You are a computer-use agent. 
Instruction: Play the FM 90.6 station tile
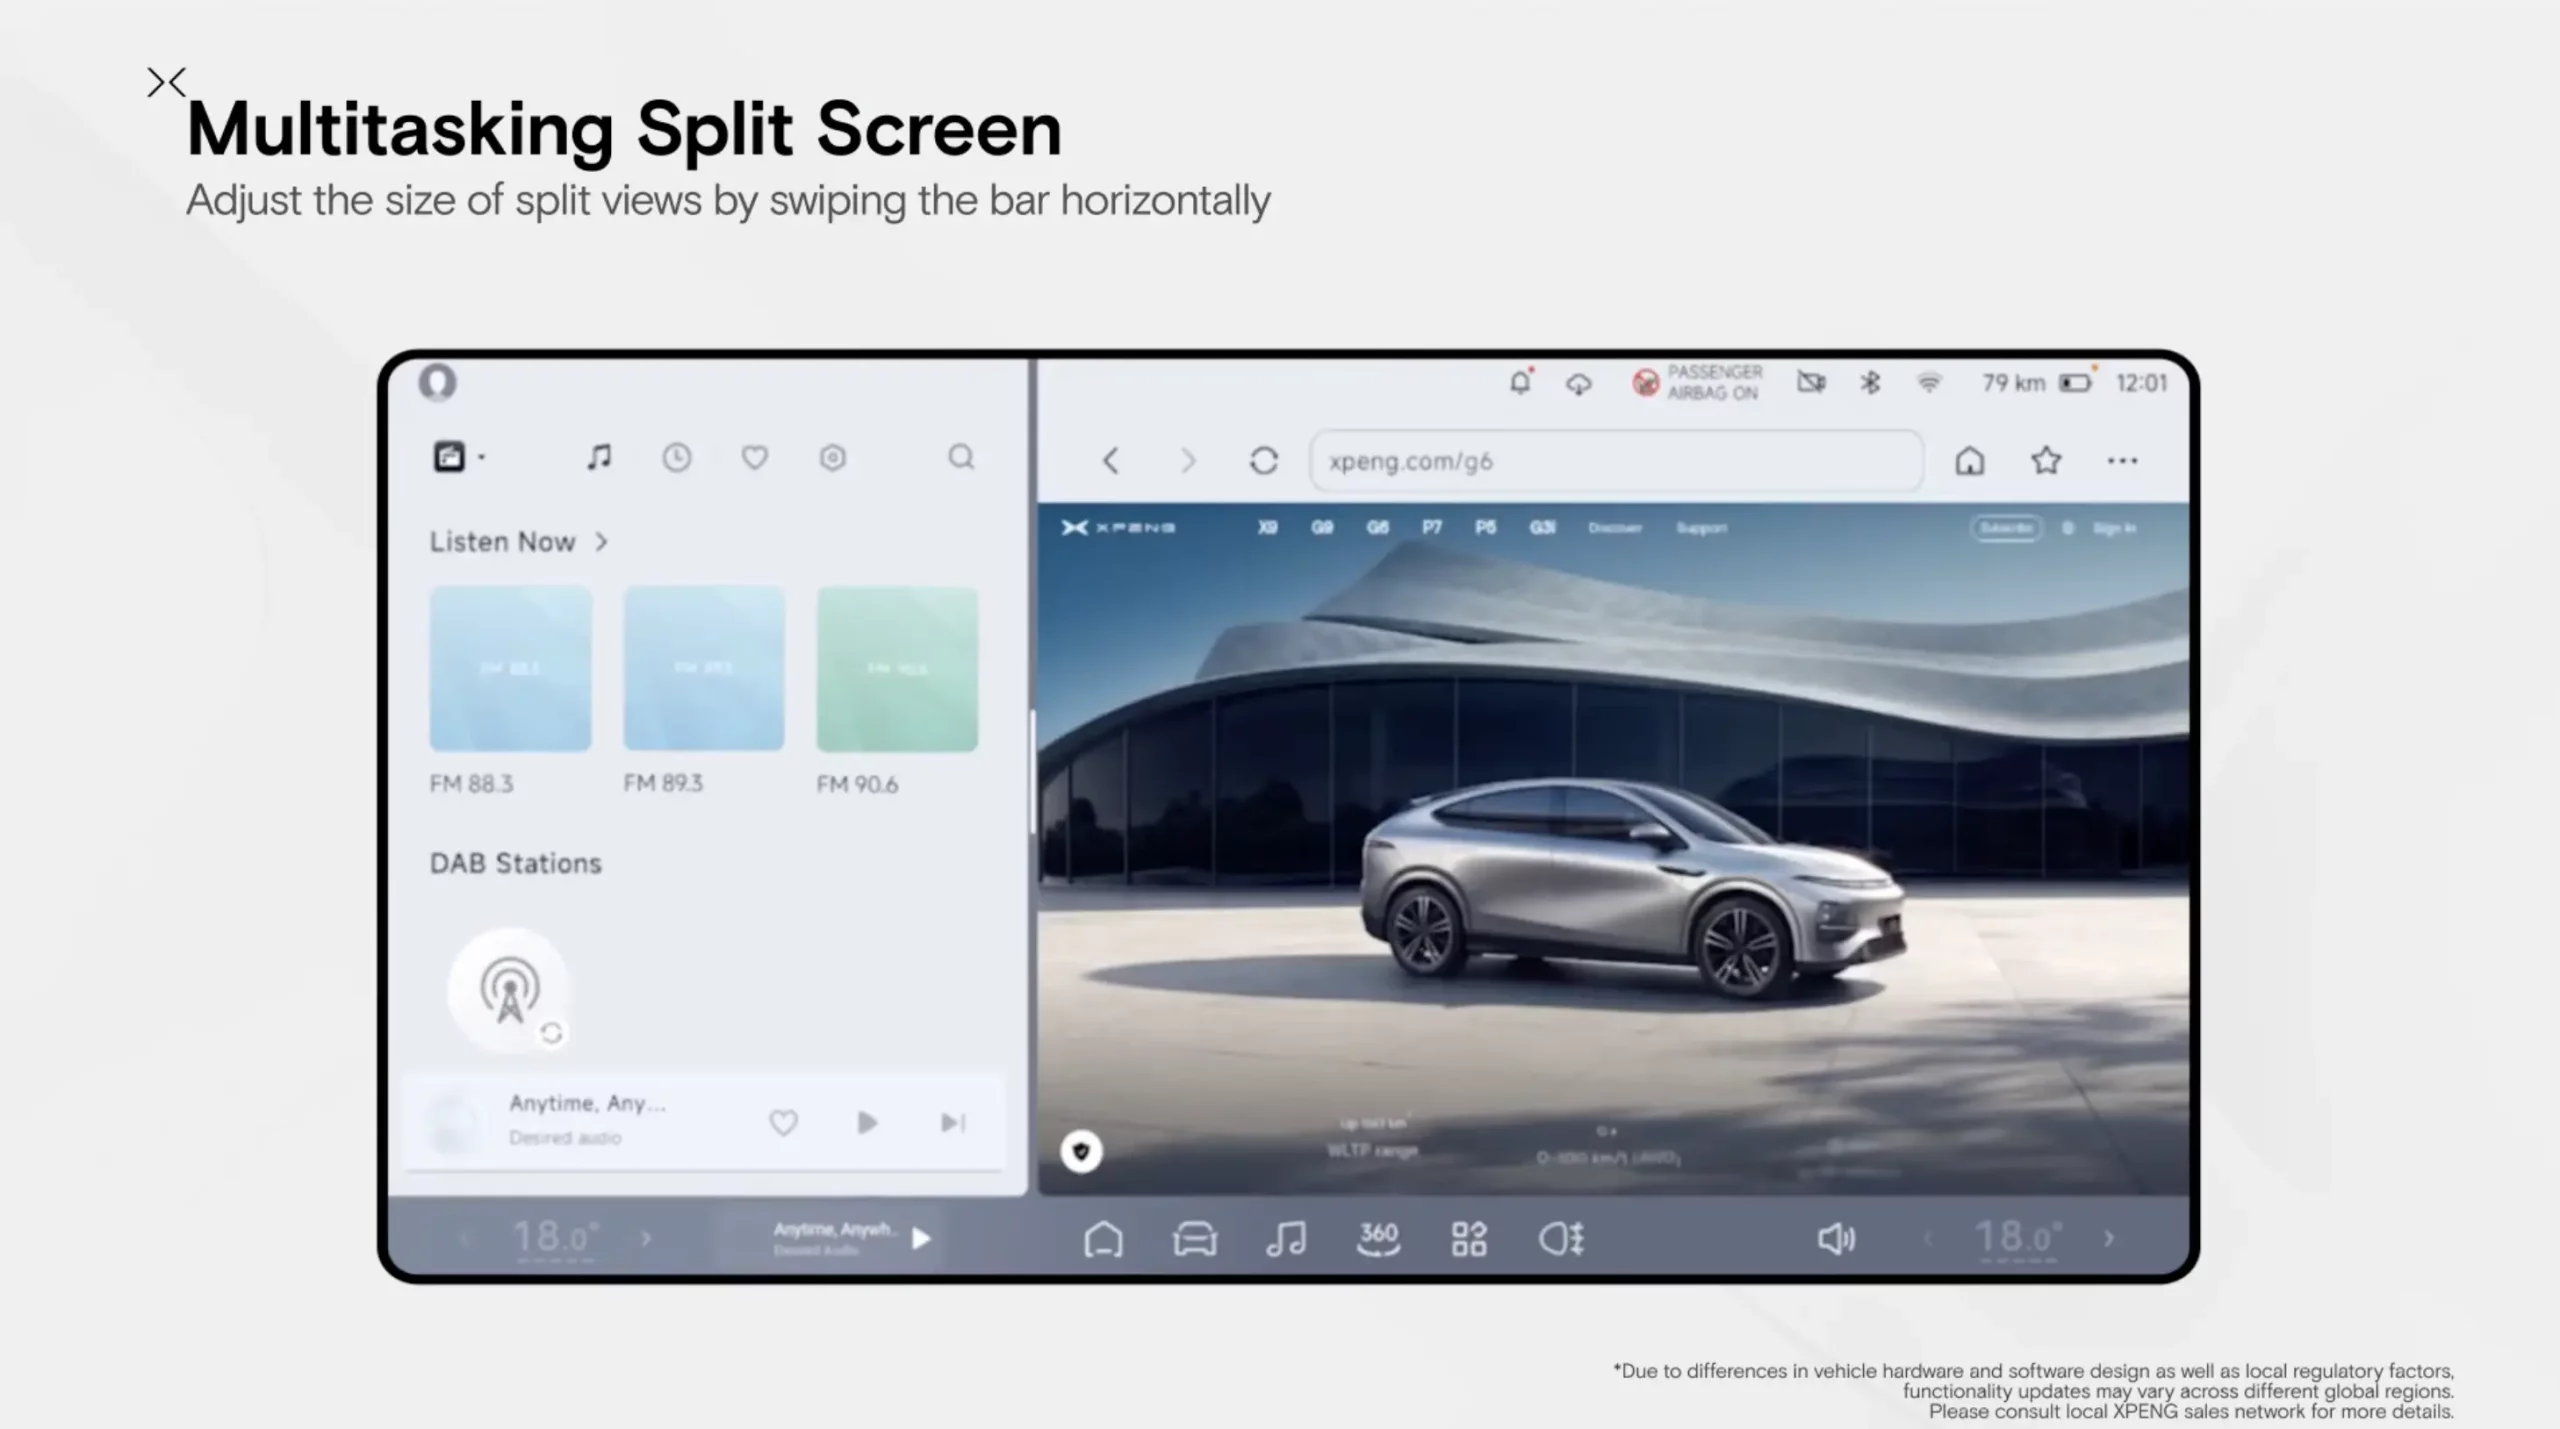897,669
